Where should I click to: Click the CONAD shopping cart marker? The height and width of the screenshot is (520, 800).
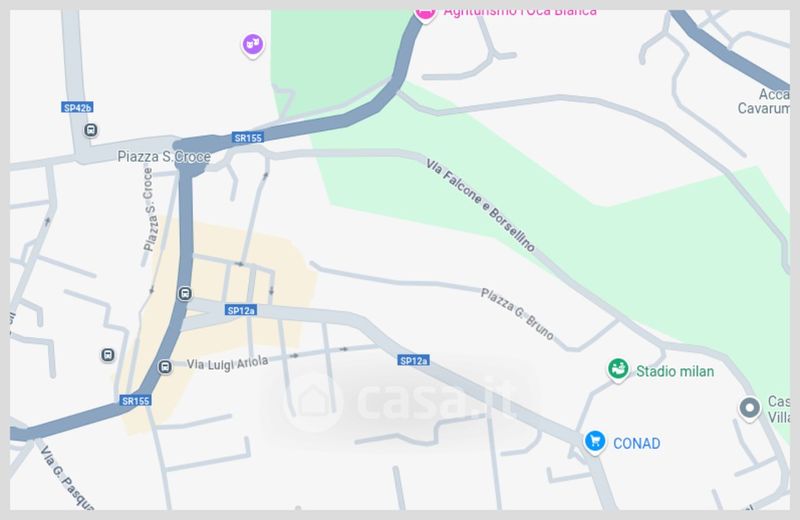[595, 441]
